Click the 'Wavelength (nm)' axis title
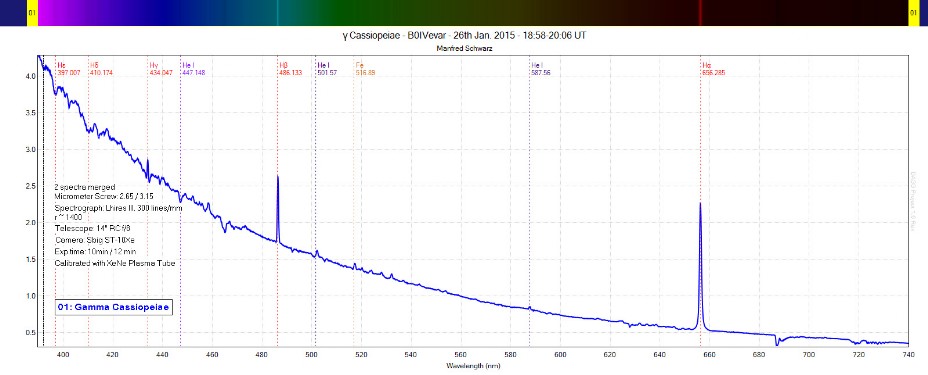The width and height of the screenshot is (928, 375). tap(473, 366)
